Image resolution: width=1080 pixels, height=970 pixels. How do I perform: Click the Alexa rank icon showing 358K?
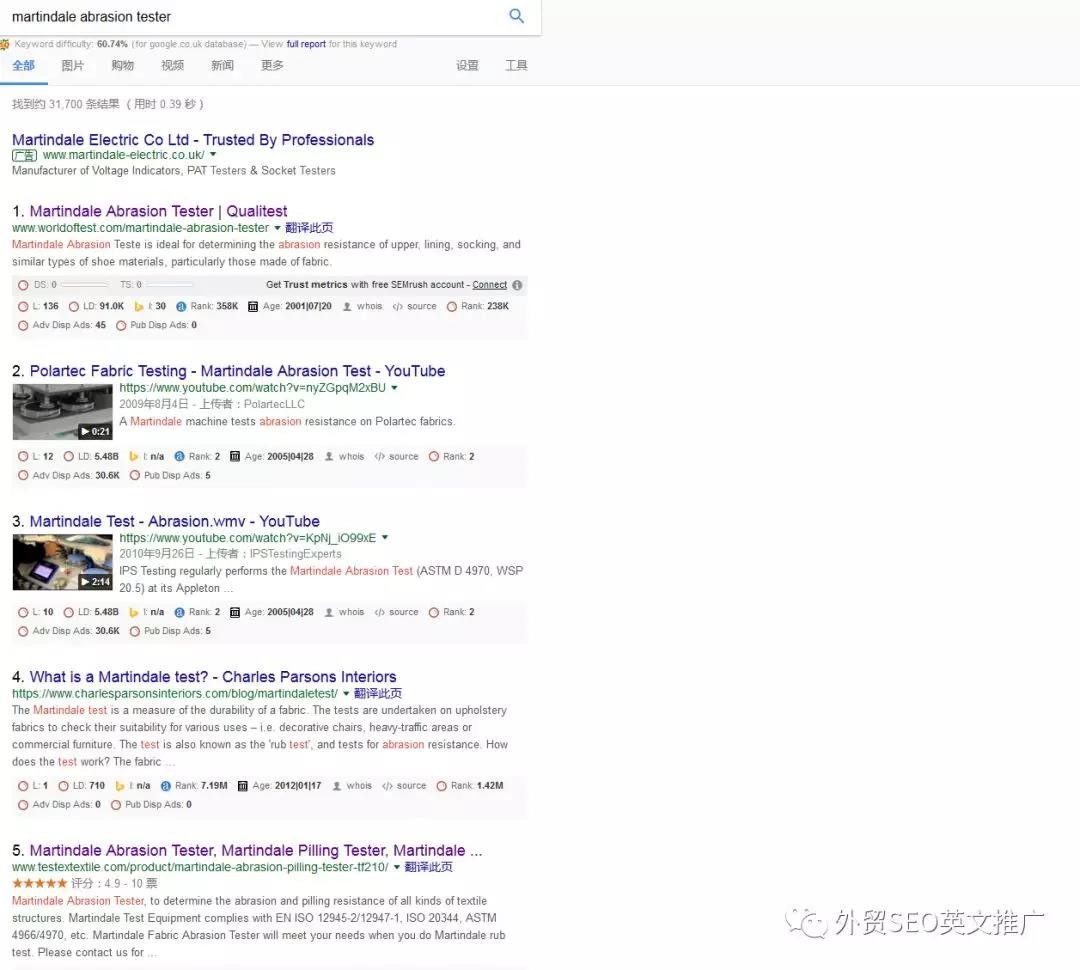pos(181,307)
